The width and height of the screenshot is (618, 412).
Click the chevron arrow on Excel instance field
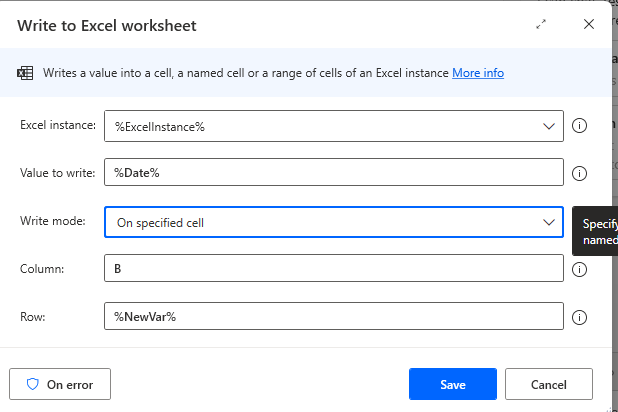point(548,126)
